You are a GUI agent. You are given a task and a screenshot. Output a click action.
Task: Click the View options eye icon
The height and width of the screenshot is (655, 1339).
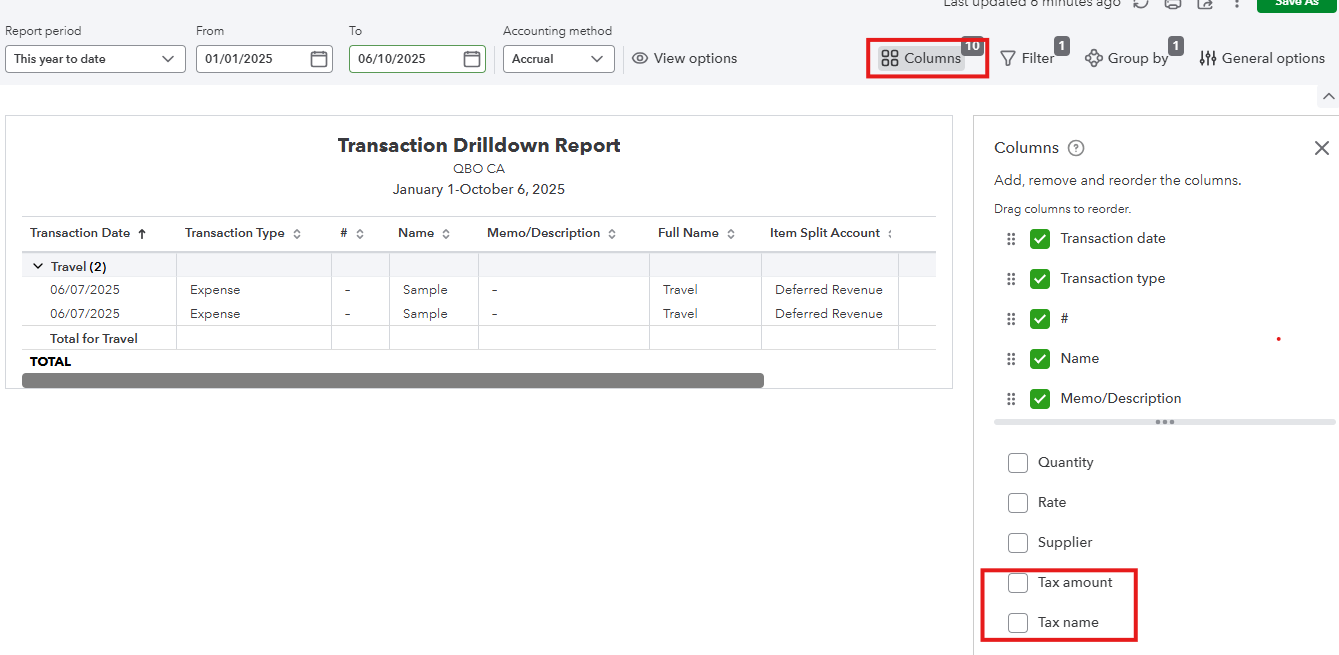pyautogui.click(x=640, y=59)
